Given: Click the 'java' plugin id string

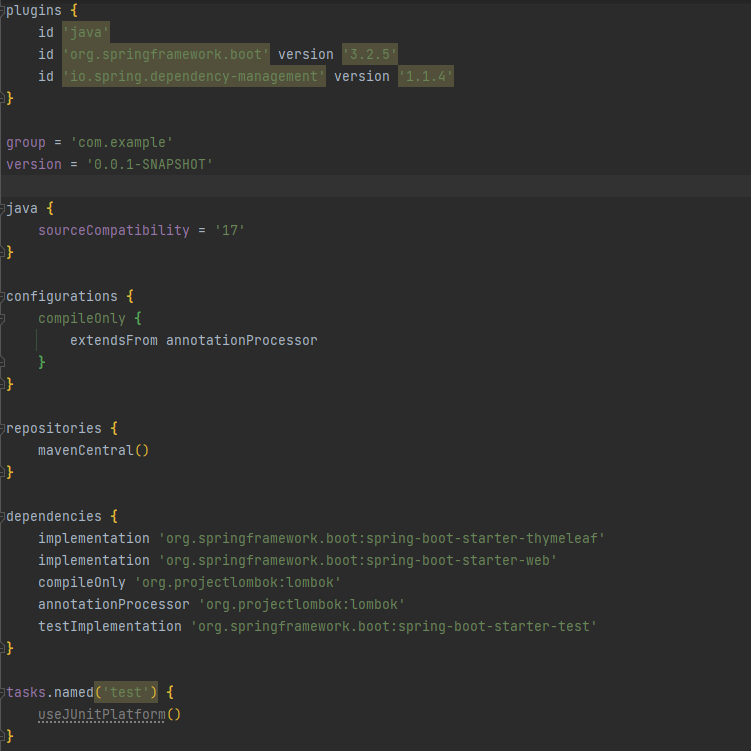Looking at the screenshot, I should 86,33.
